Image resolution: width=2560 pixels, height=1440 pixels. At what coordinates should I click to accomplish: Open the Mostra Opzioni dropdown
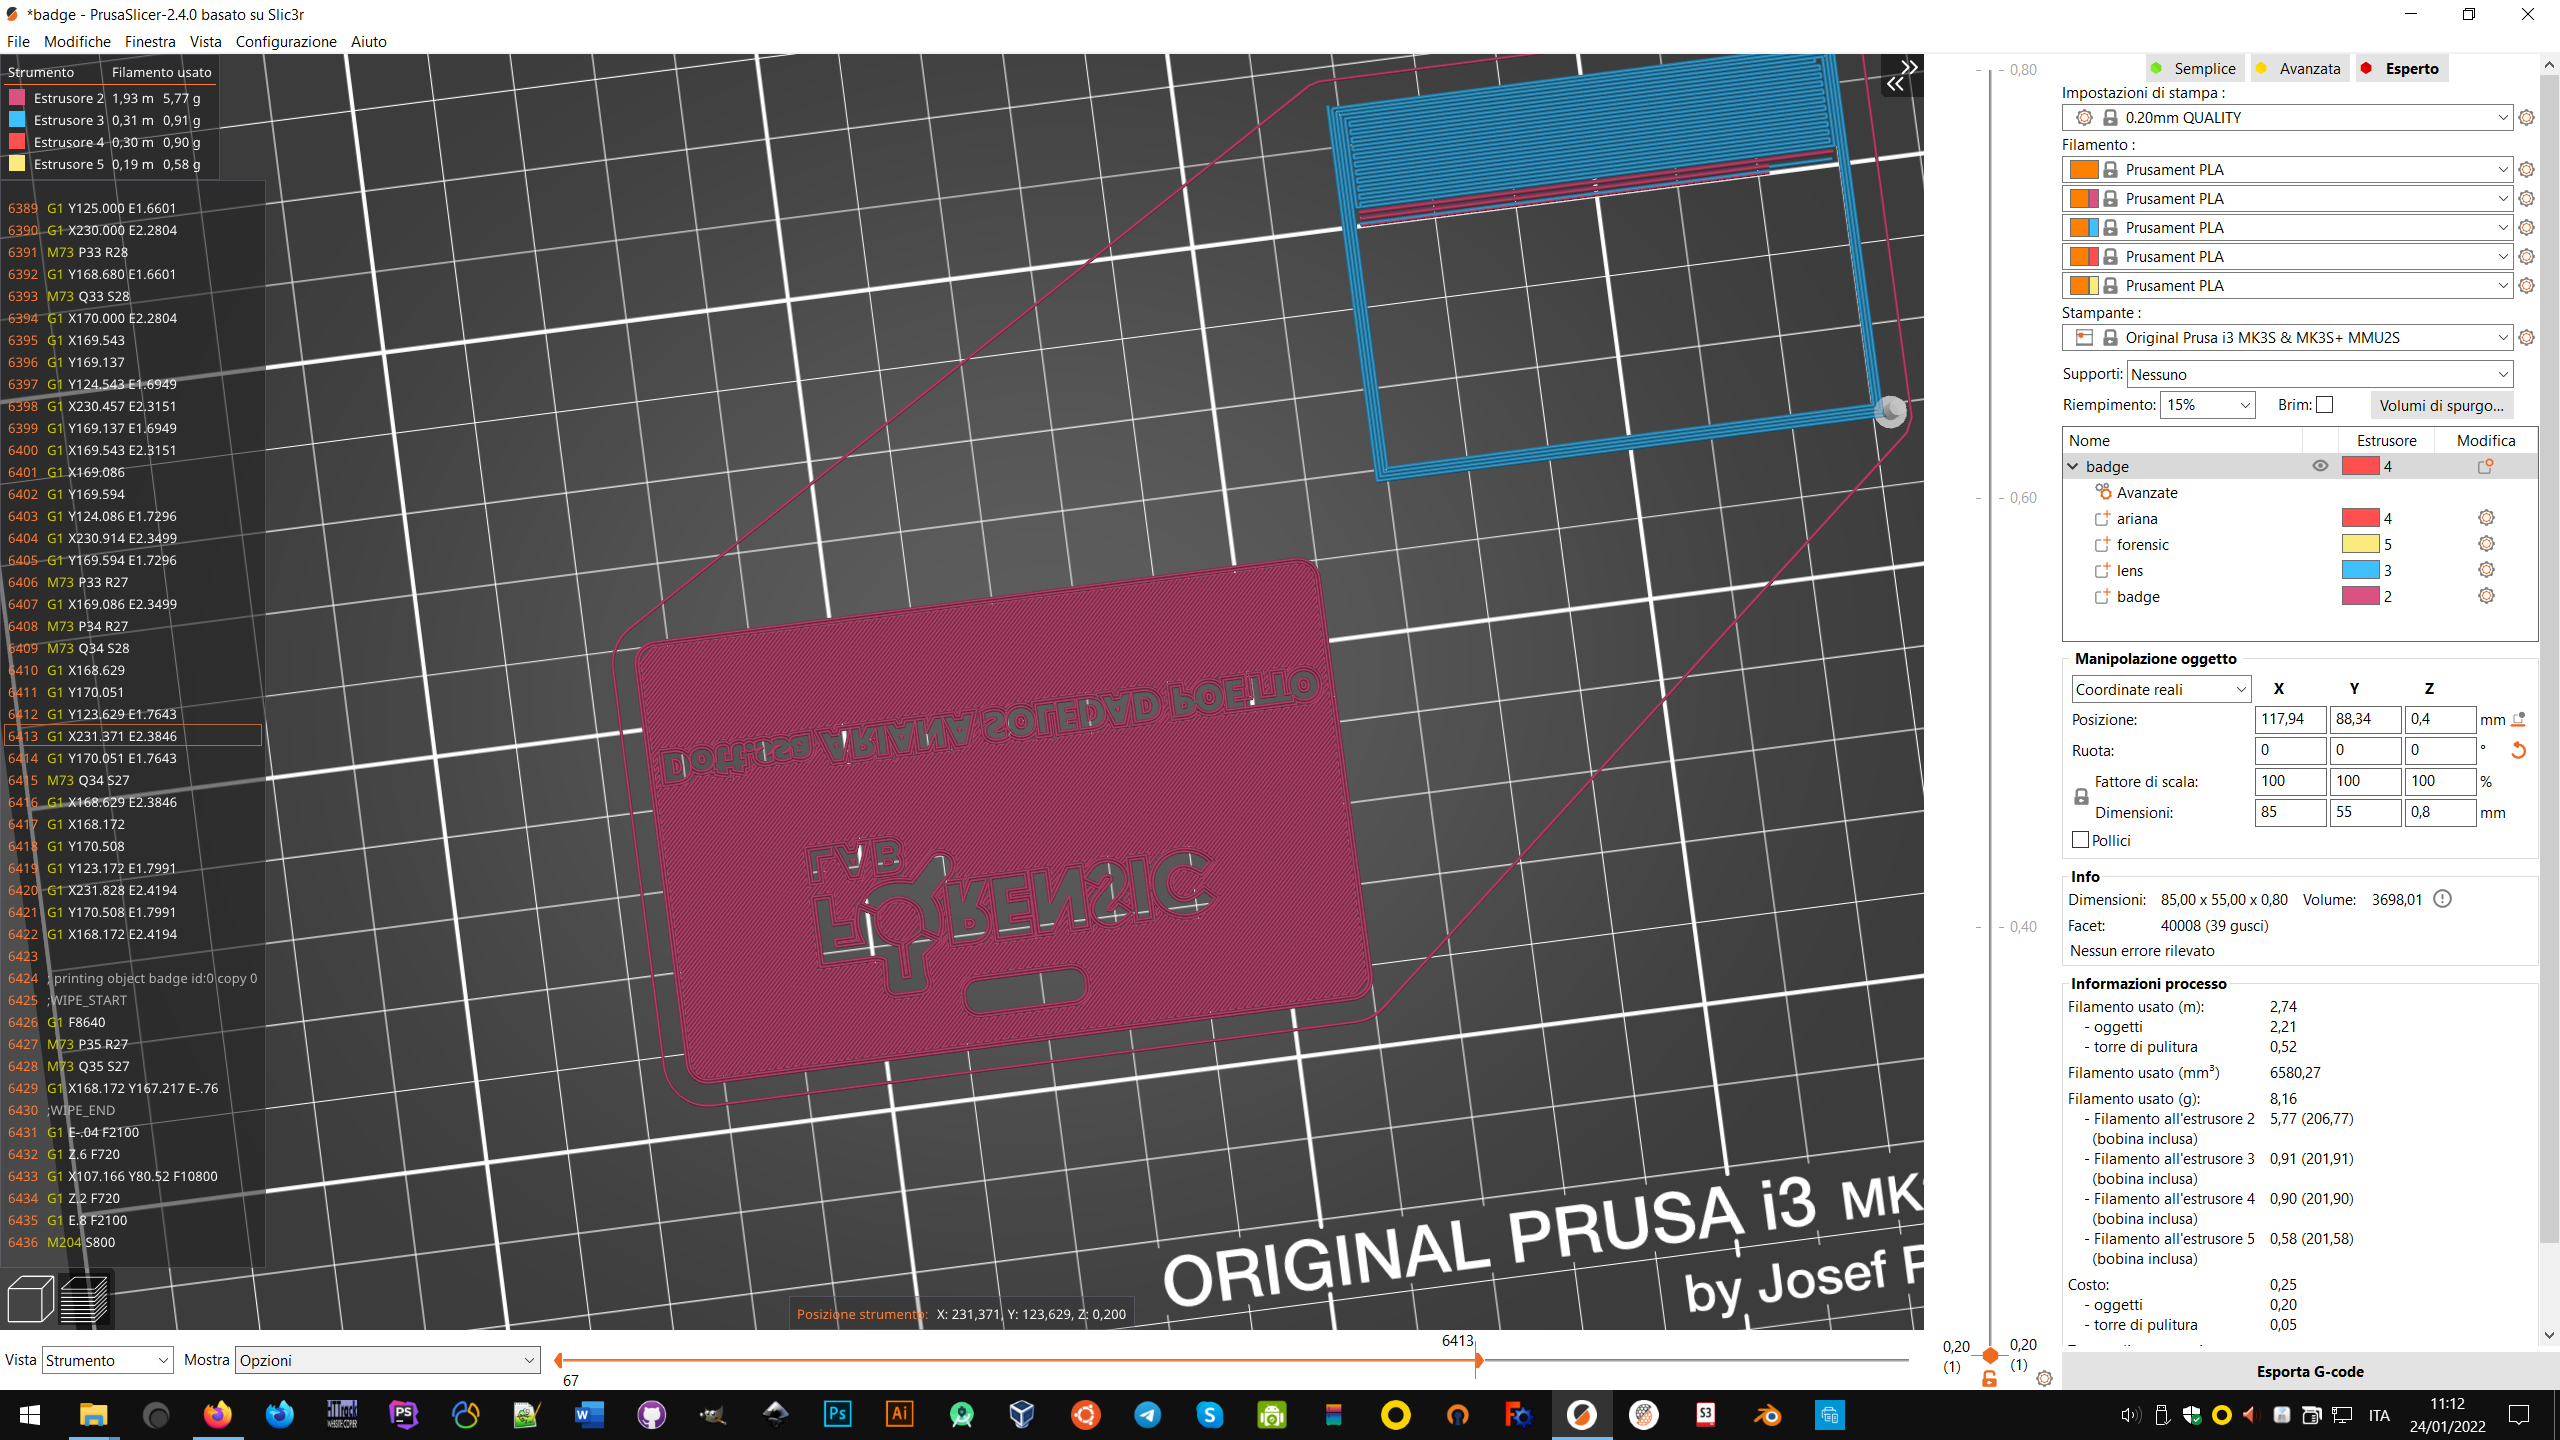[386, 1360]
